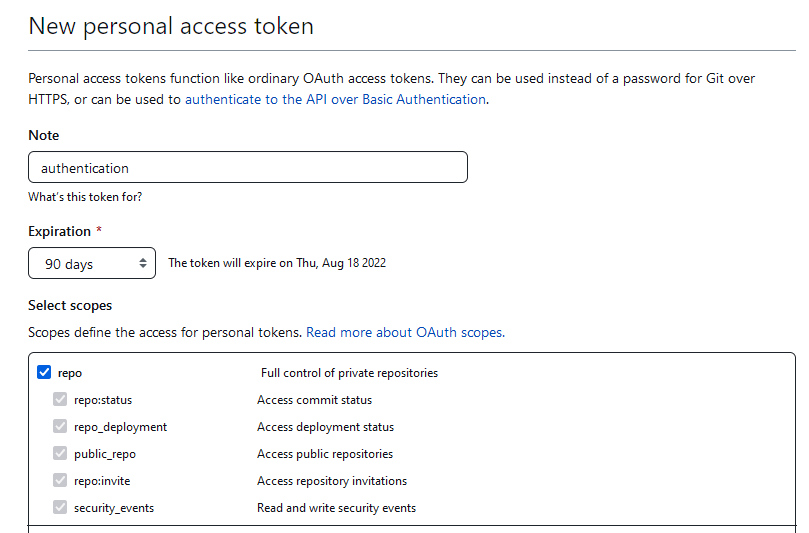Toggle the repo_deployment checkbox
809x533 pixels.
point(60,426)
